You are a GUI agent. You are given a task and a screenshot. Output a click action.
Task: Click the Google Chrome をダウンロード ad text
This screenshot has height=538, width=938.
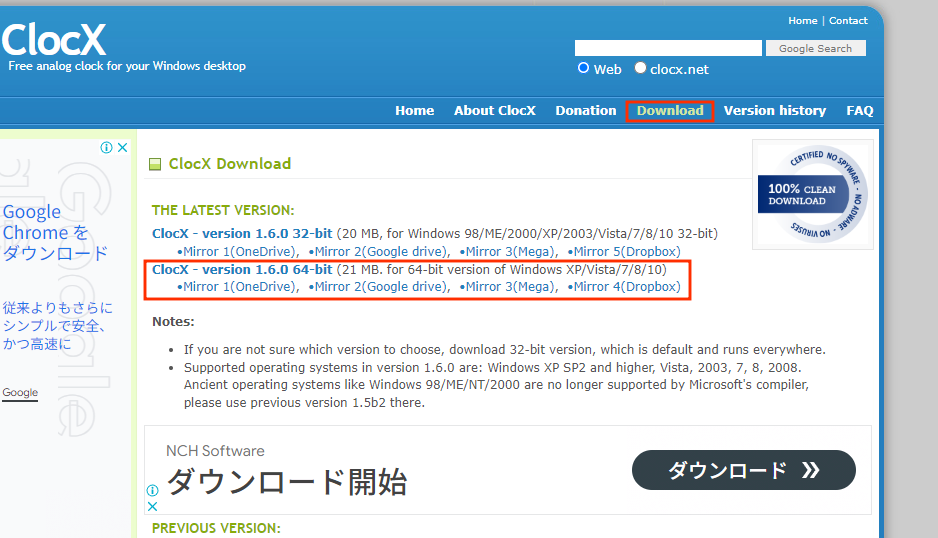click(x=55, y=233)
